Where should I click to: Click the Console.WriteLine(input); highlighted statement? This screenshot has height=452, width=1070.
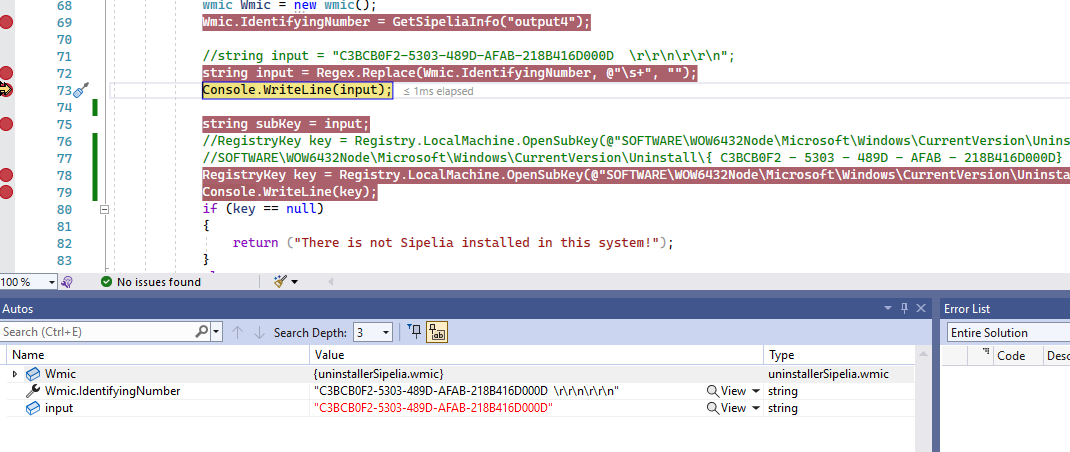point(298,90)
